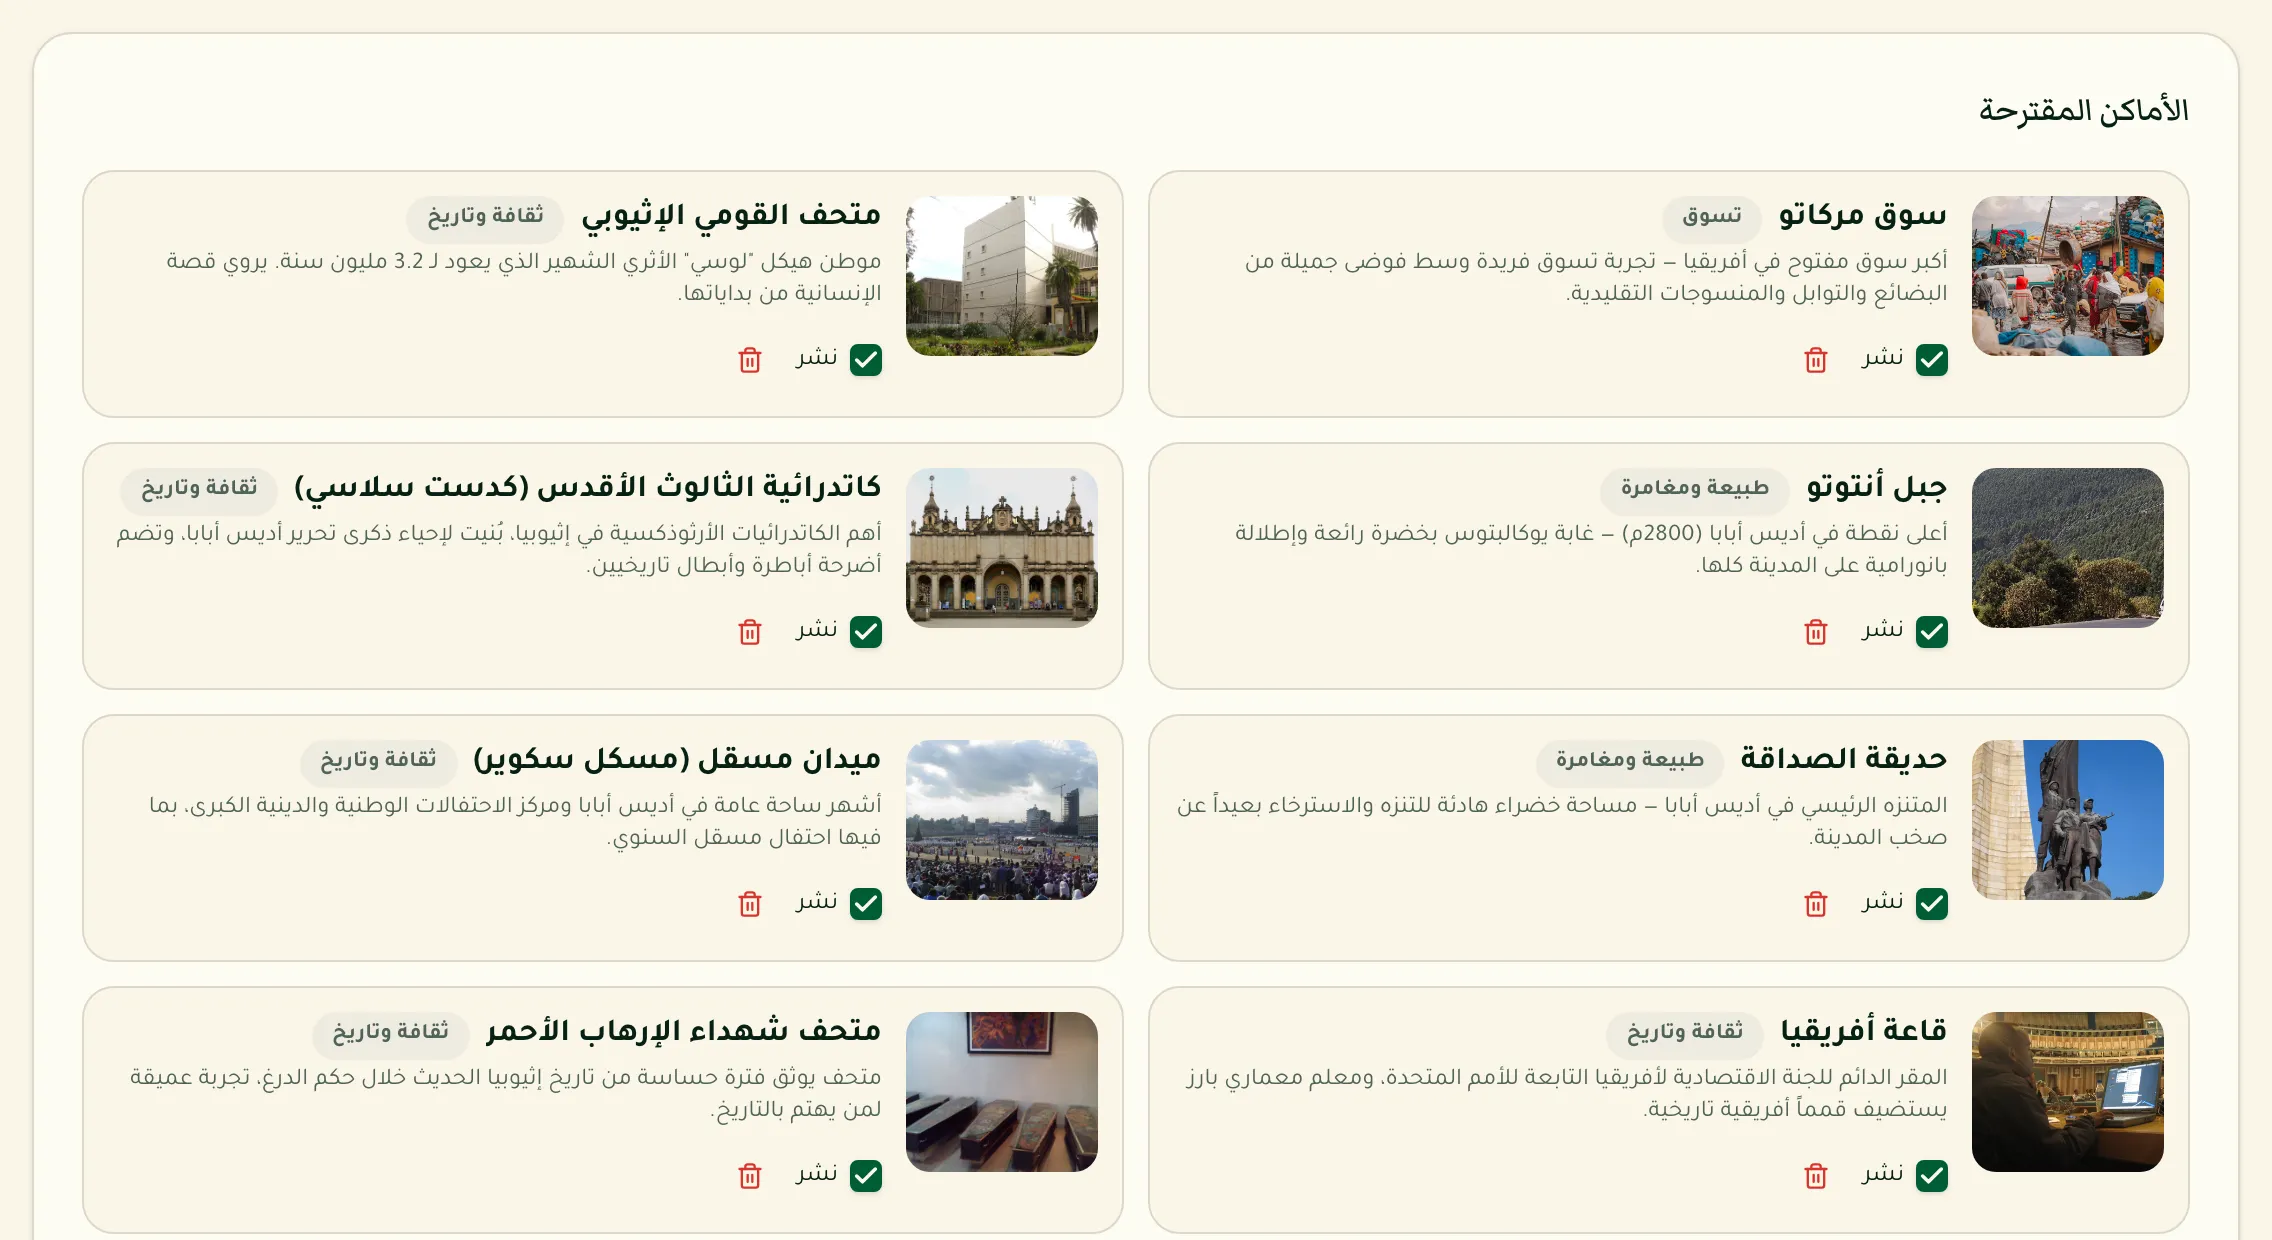
Task: Click the نشر label on قاعة أفريقيا
Action: tap(1883, 1174)
